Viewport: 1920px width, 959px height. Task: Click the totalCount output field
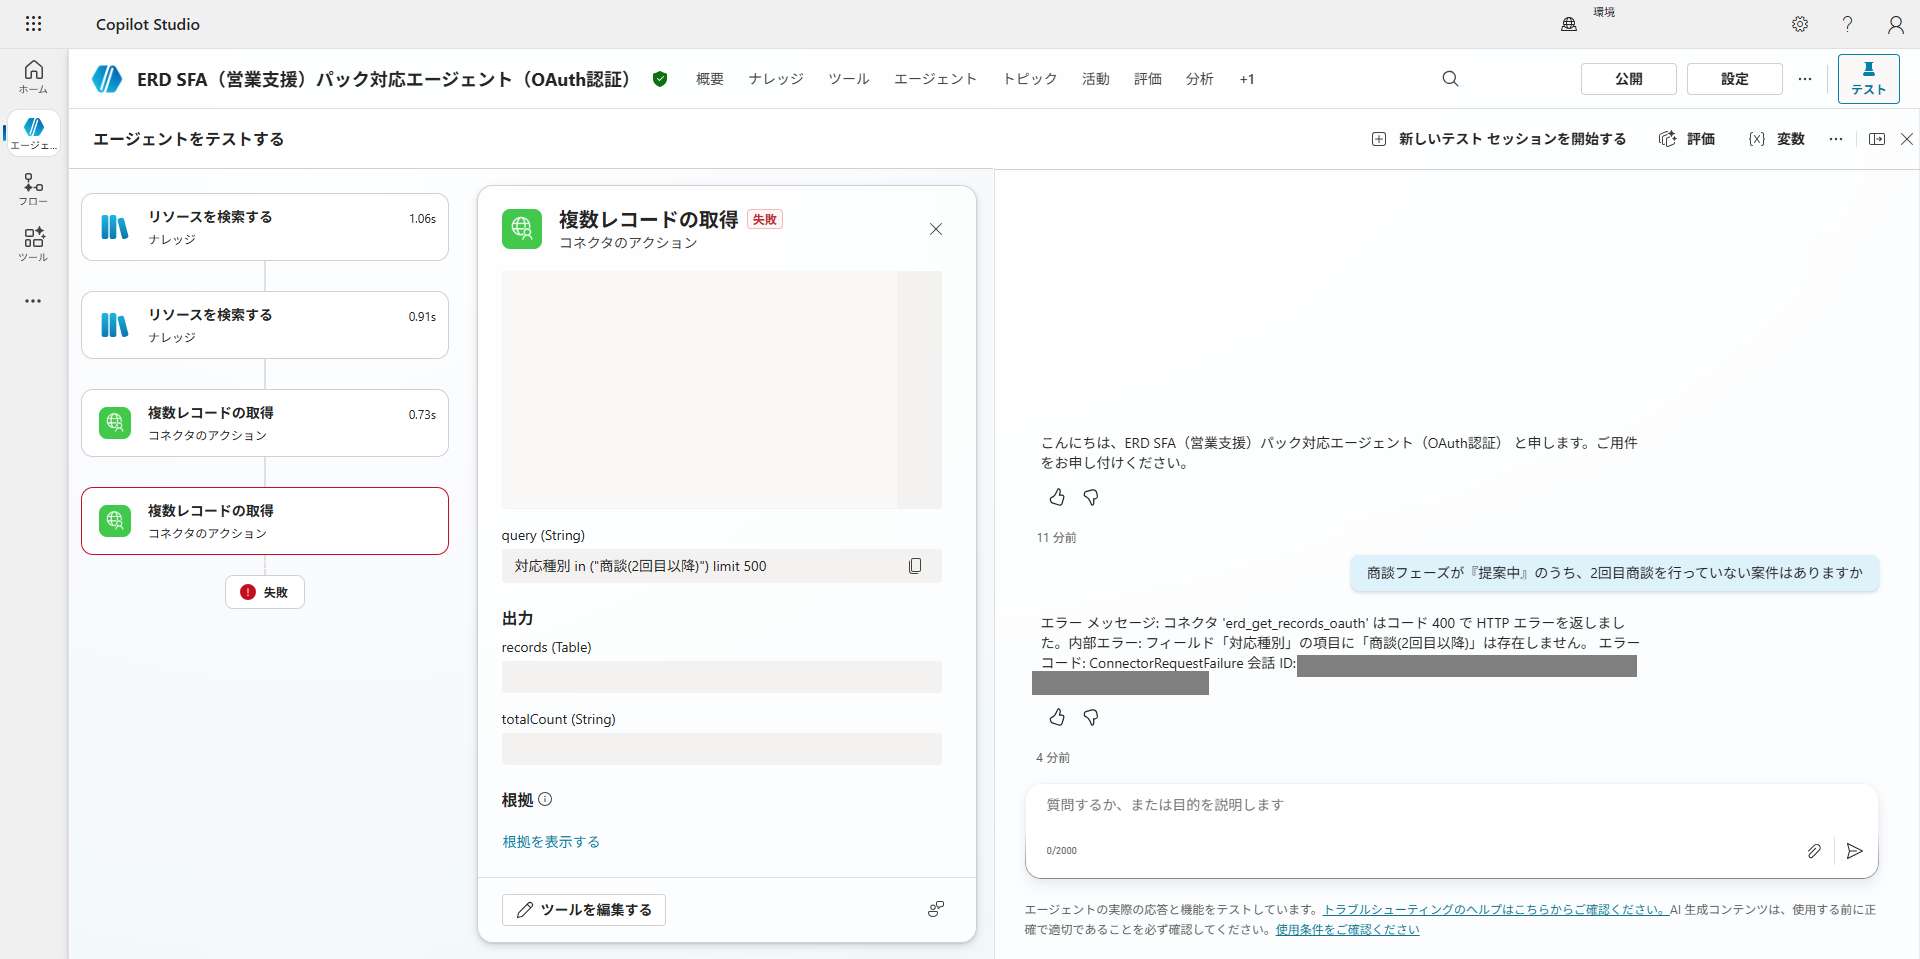[722, 749]
